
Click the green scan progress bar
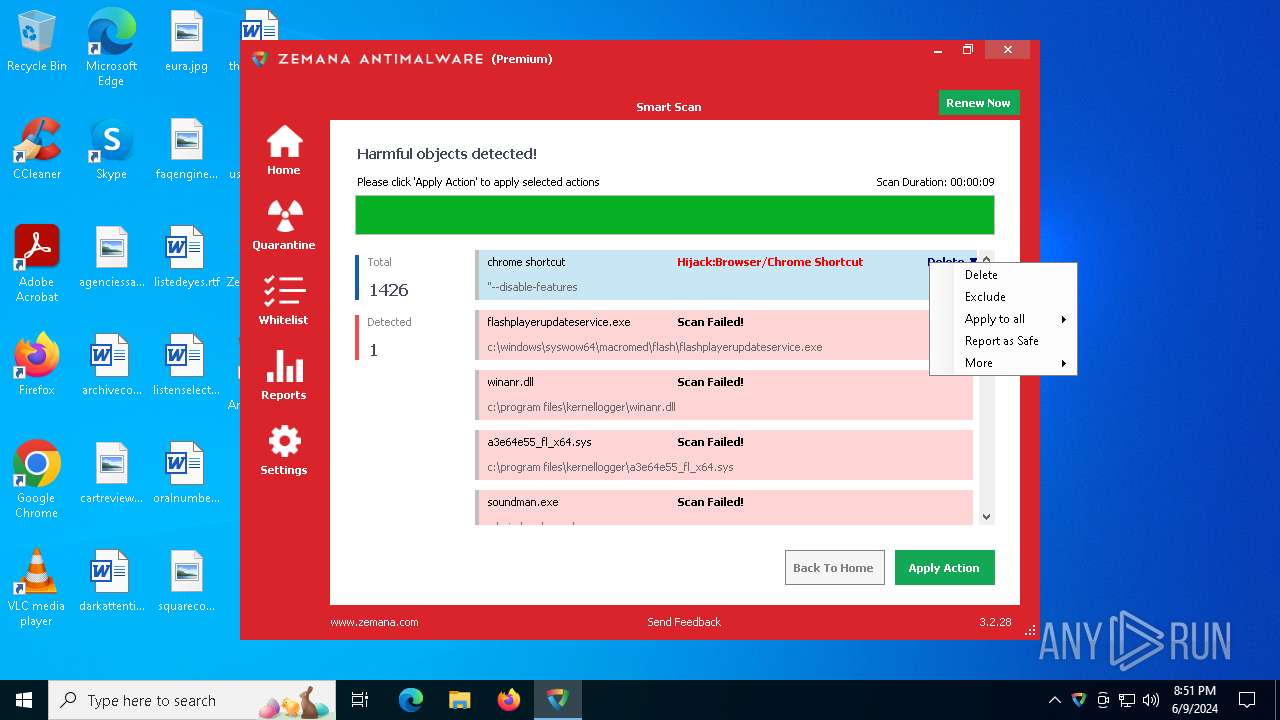pos(675,215)
